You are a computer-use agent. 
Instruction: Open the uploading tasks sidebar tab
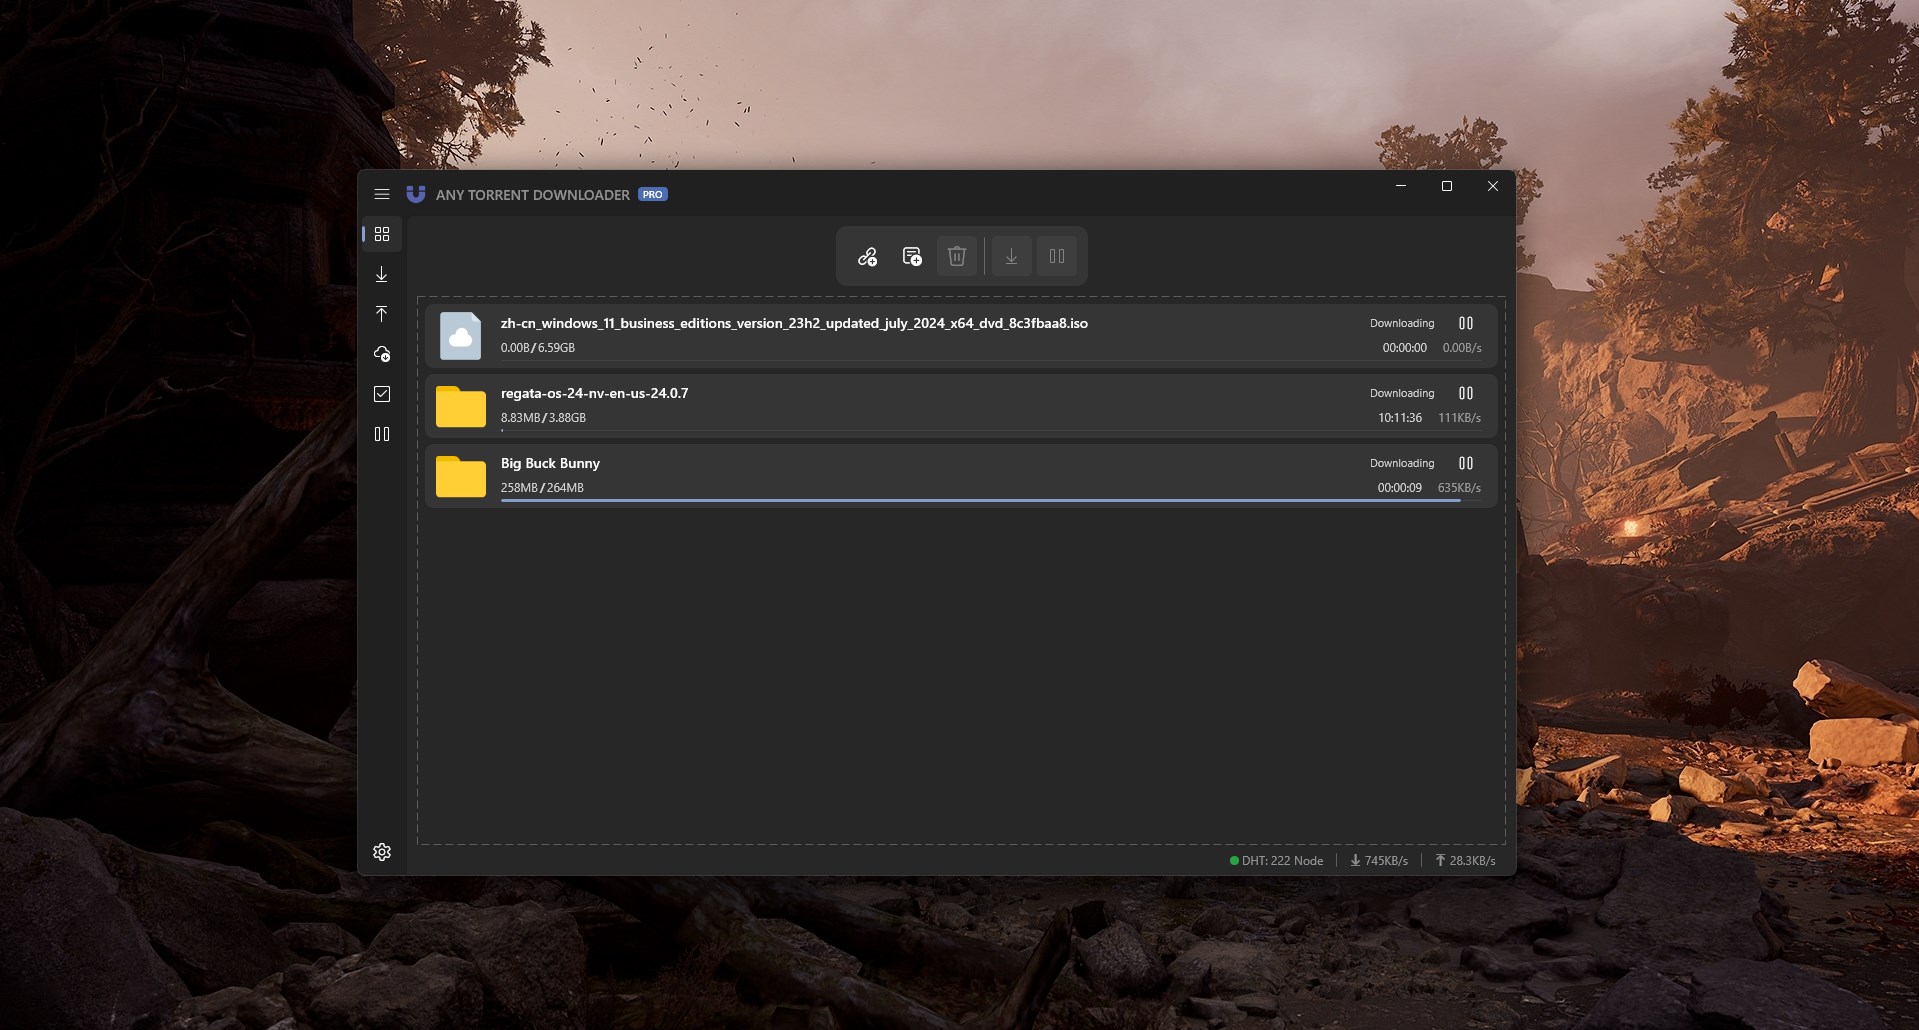(382, 314)
